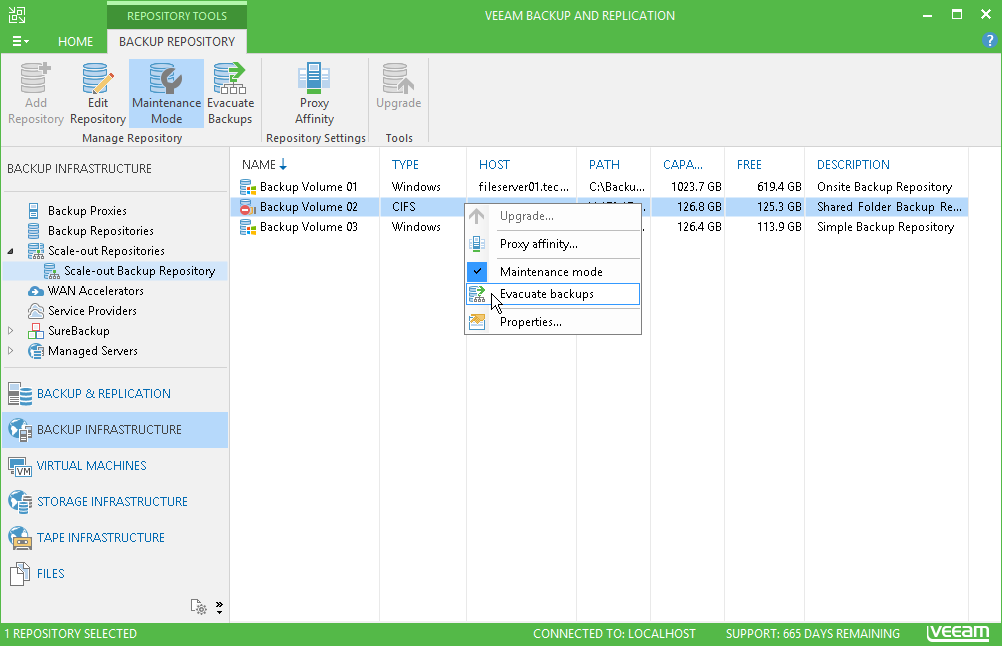Expand the SureBackup tree node
This screenshot has height=646, width=1002.
[11, 331]
